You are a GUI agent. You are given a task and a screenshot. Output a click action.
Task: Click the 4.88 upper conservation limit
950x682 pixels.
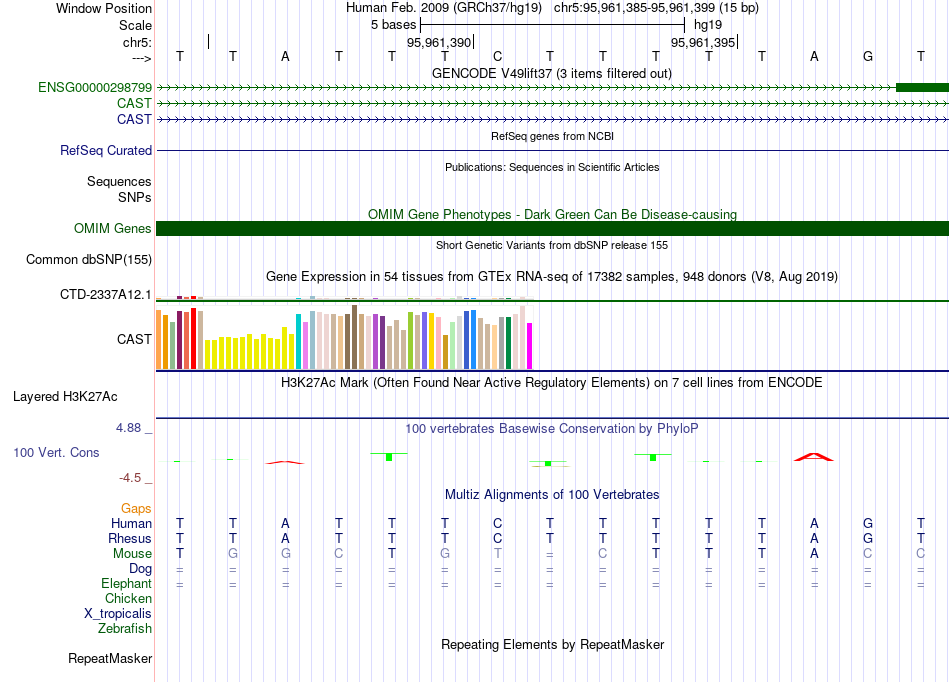pos(128,428)
